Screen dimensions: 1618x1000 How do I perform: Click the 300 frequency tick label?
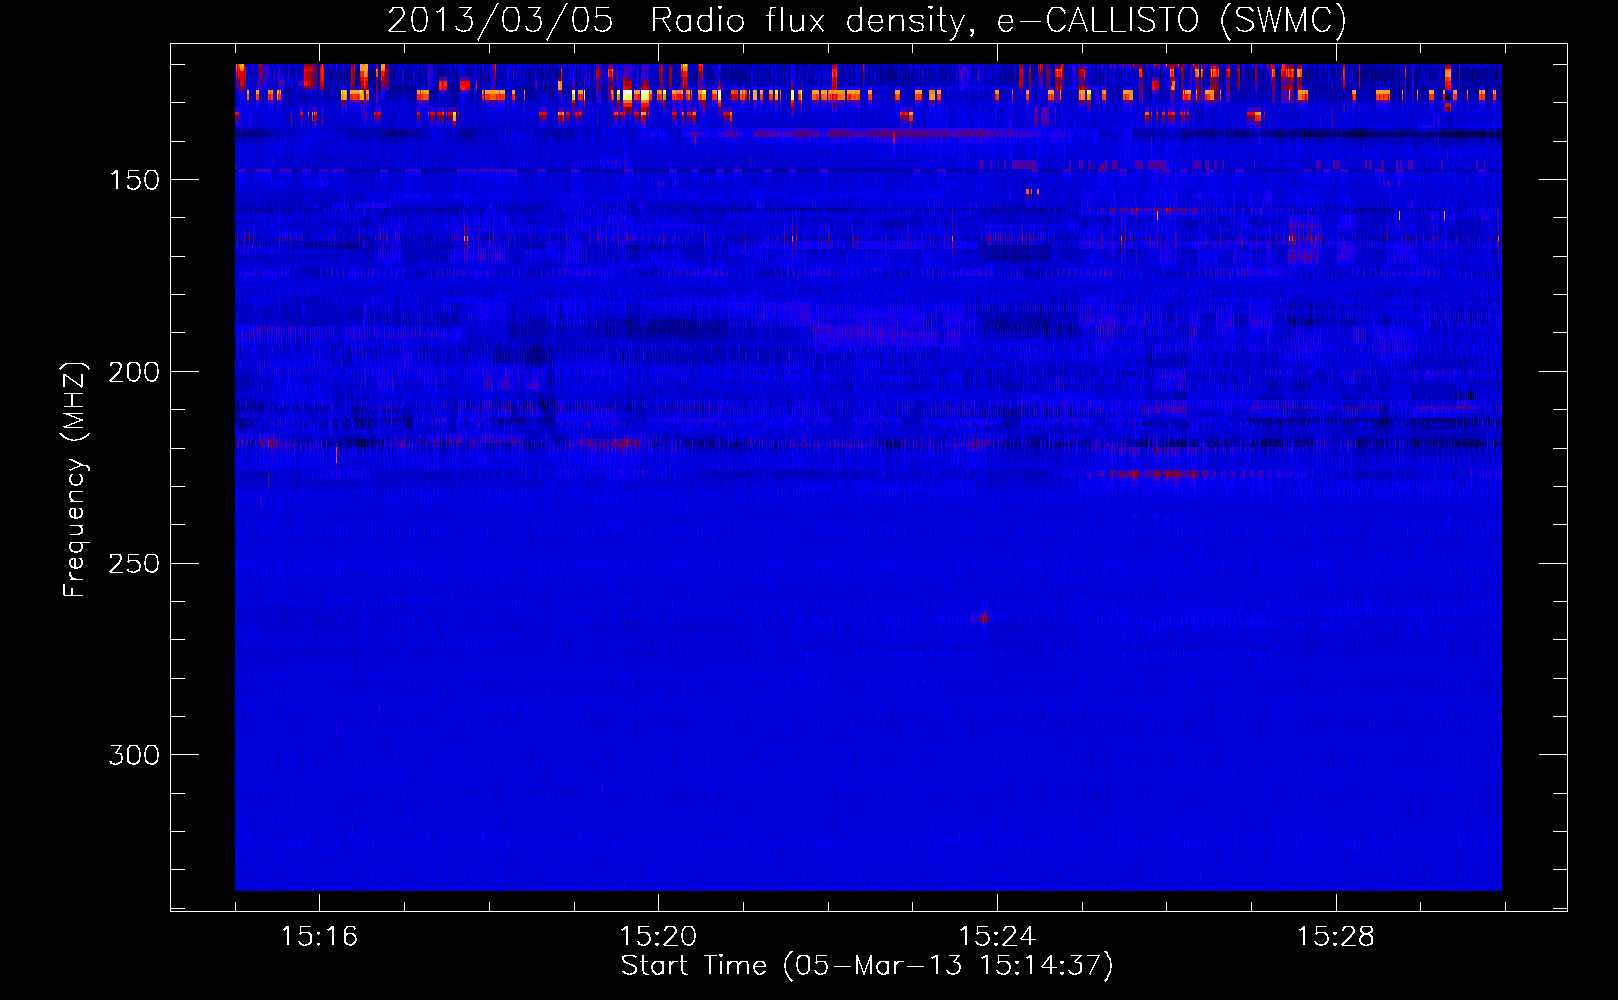coord(134,755)
